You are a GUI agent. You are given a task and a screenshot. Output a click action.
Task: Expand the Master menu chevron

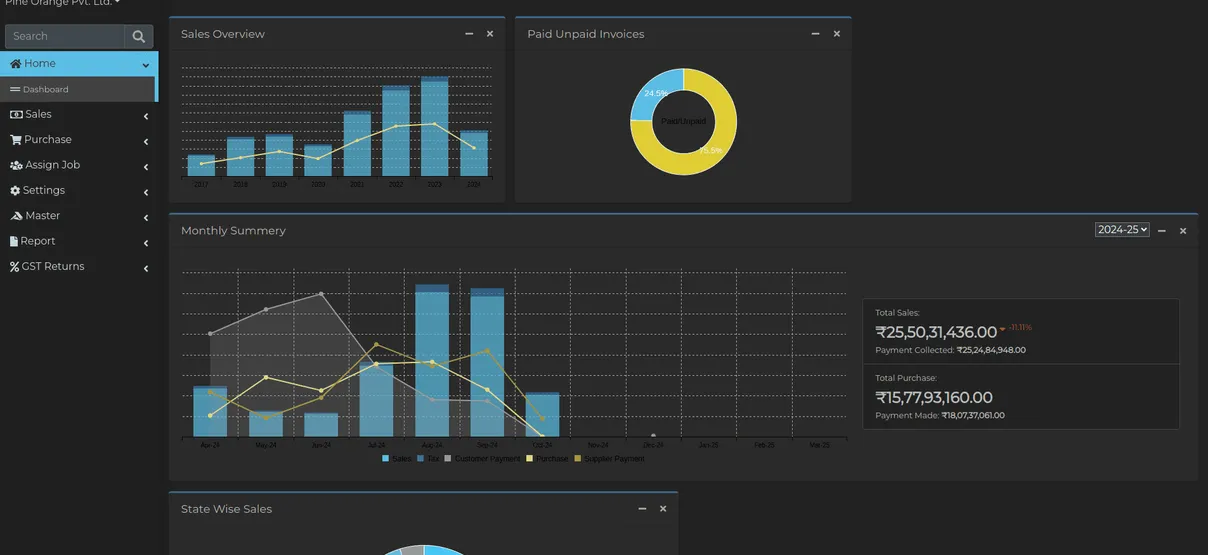tap(146, 218)
